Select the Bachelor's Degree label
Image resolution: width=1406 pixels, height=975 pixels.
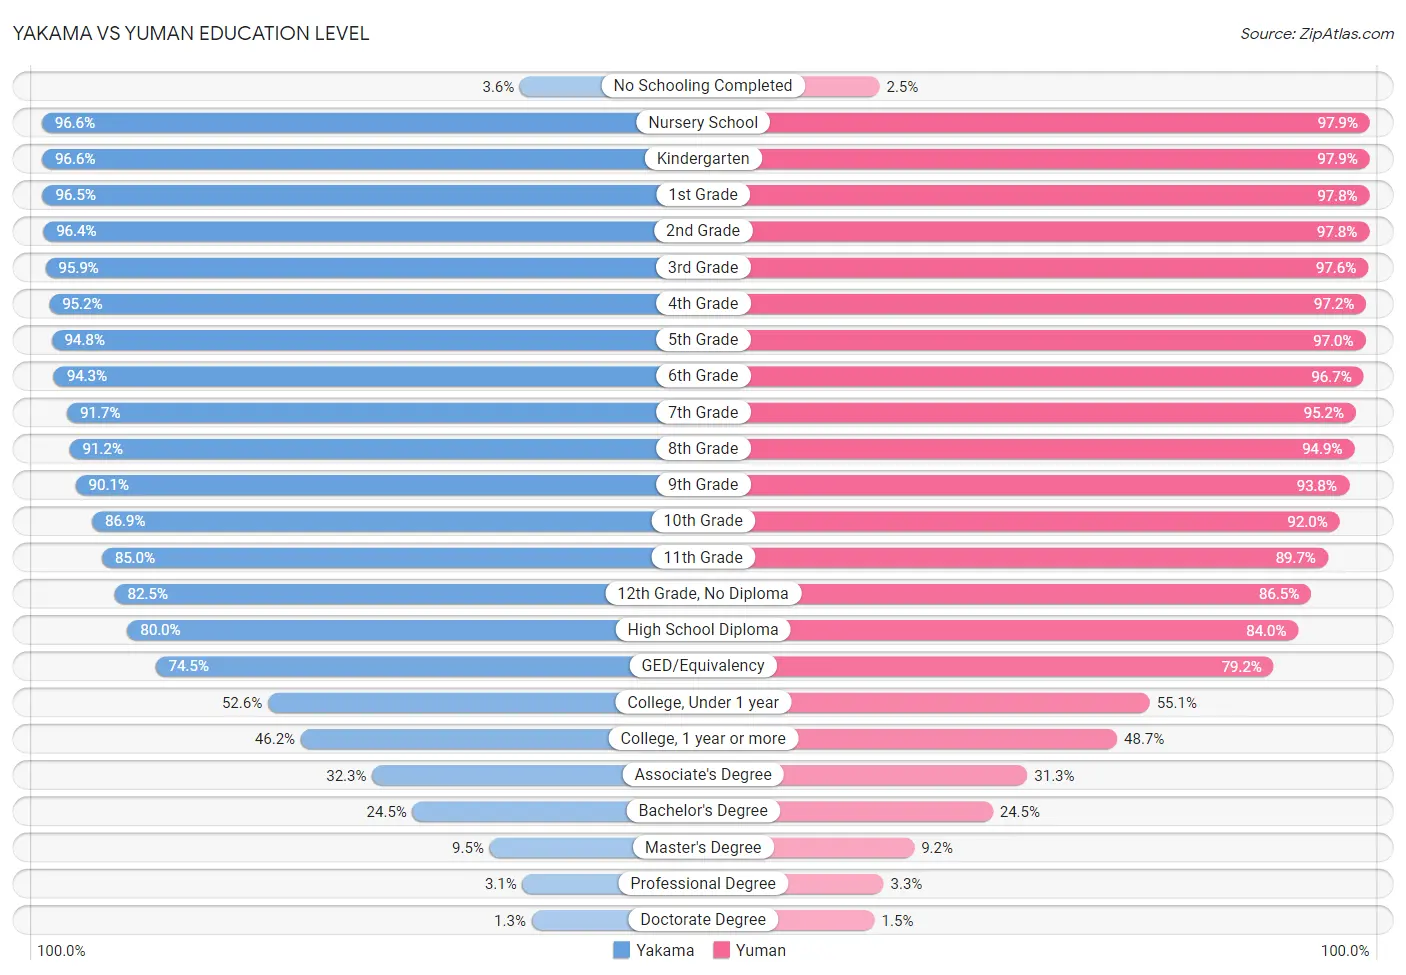point(703,811)
